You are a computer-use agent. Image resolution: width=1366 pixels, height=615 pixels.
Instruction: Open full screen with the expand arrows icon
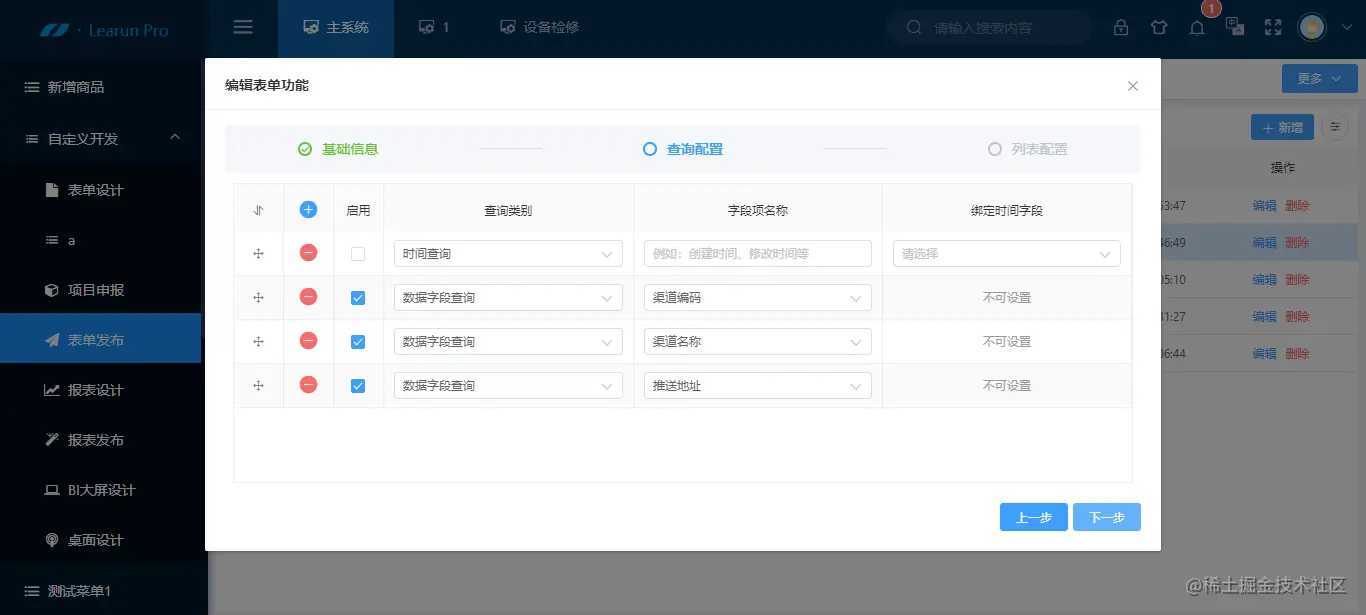click(x=1272, y=27)
